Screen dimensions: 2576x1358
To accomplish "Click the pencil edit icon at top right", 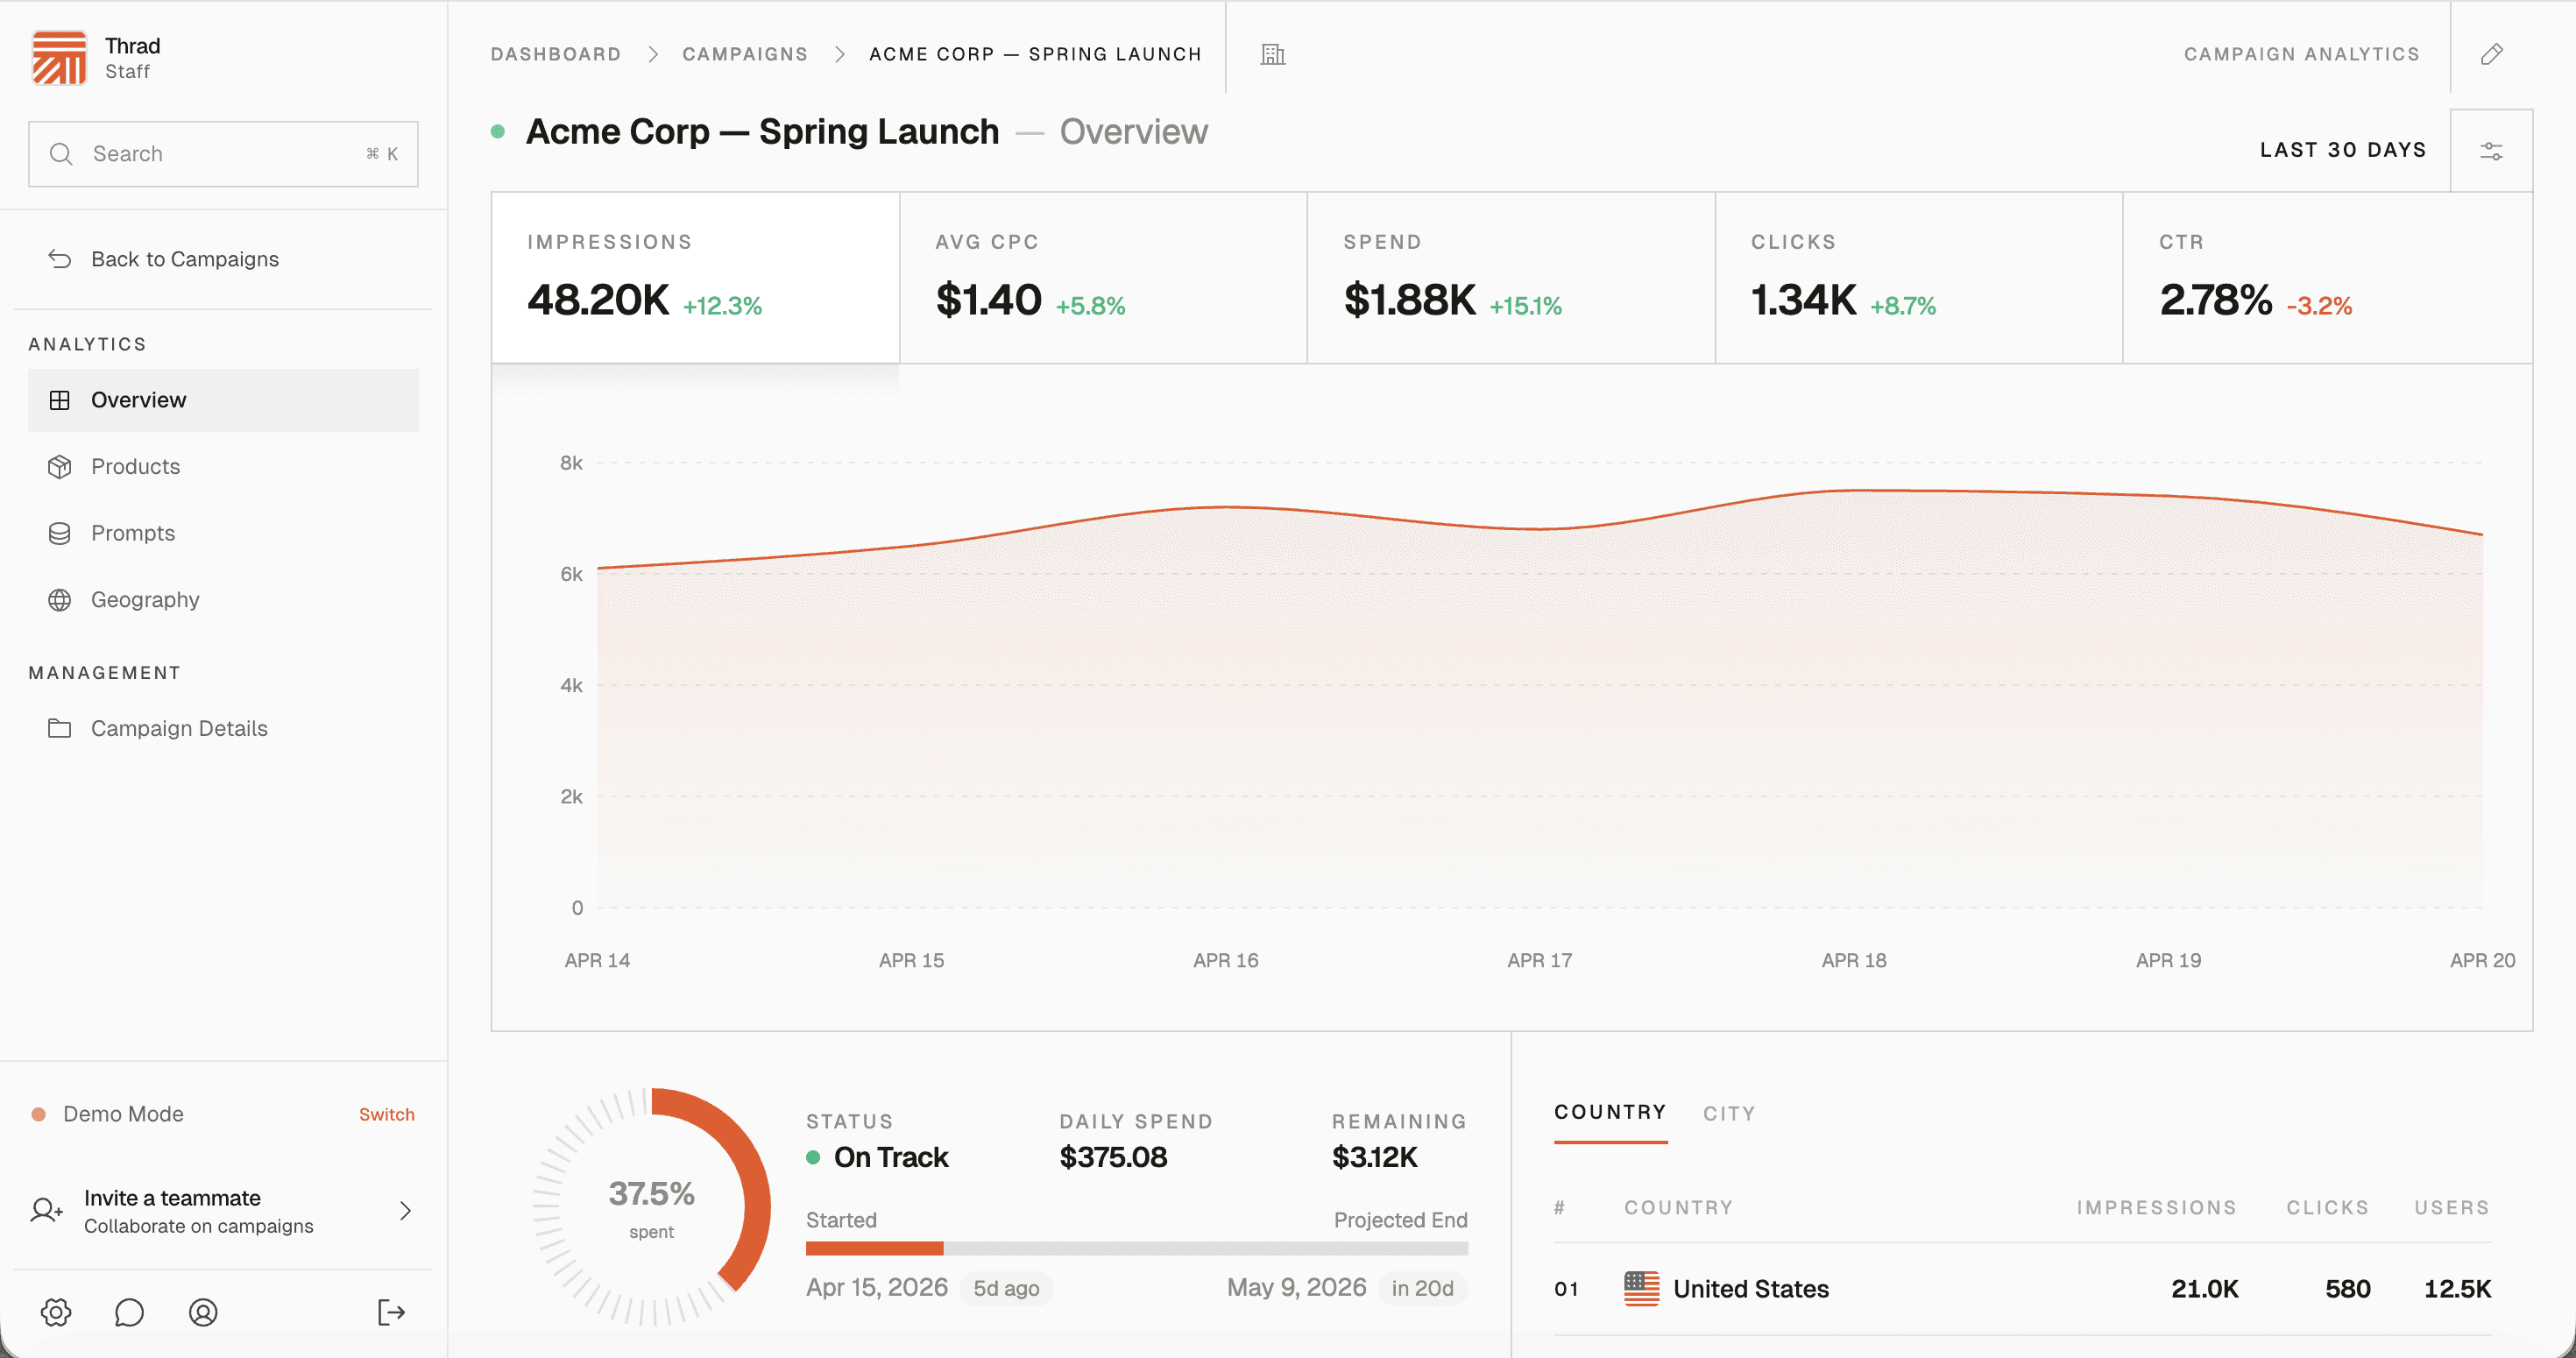I will [2491, 54].
